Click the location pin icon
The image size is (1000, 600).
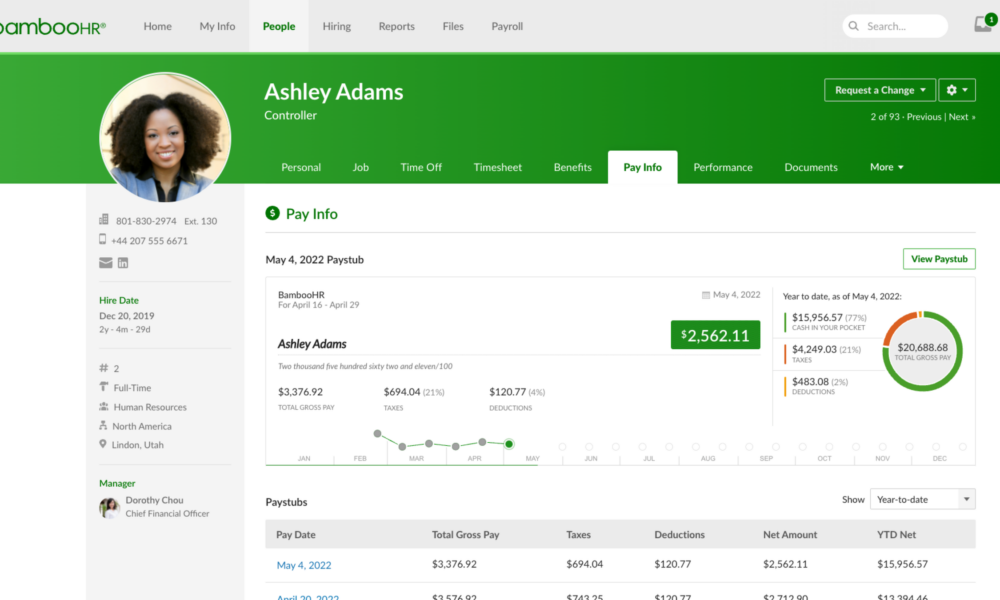[103, 444]
